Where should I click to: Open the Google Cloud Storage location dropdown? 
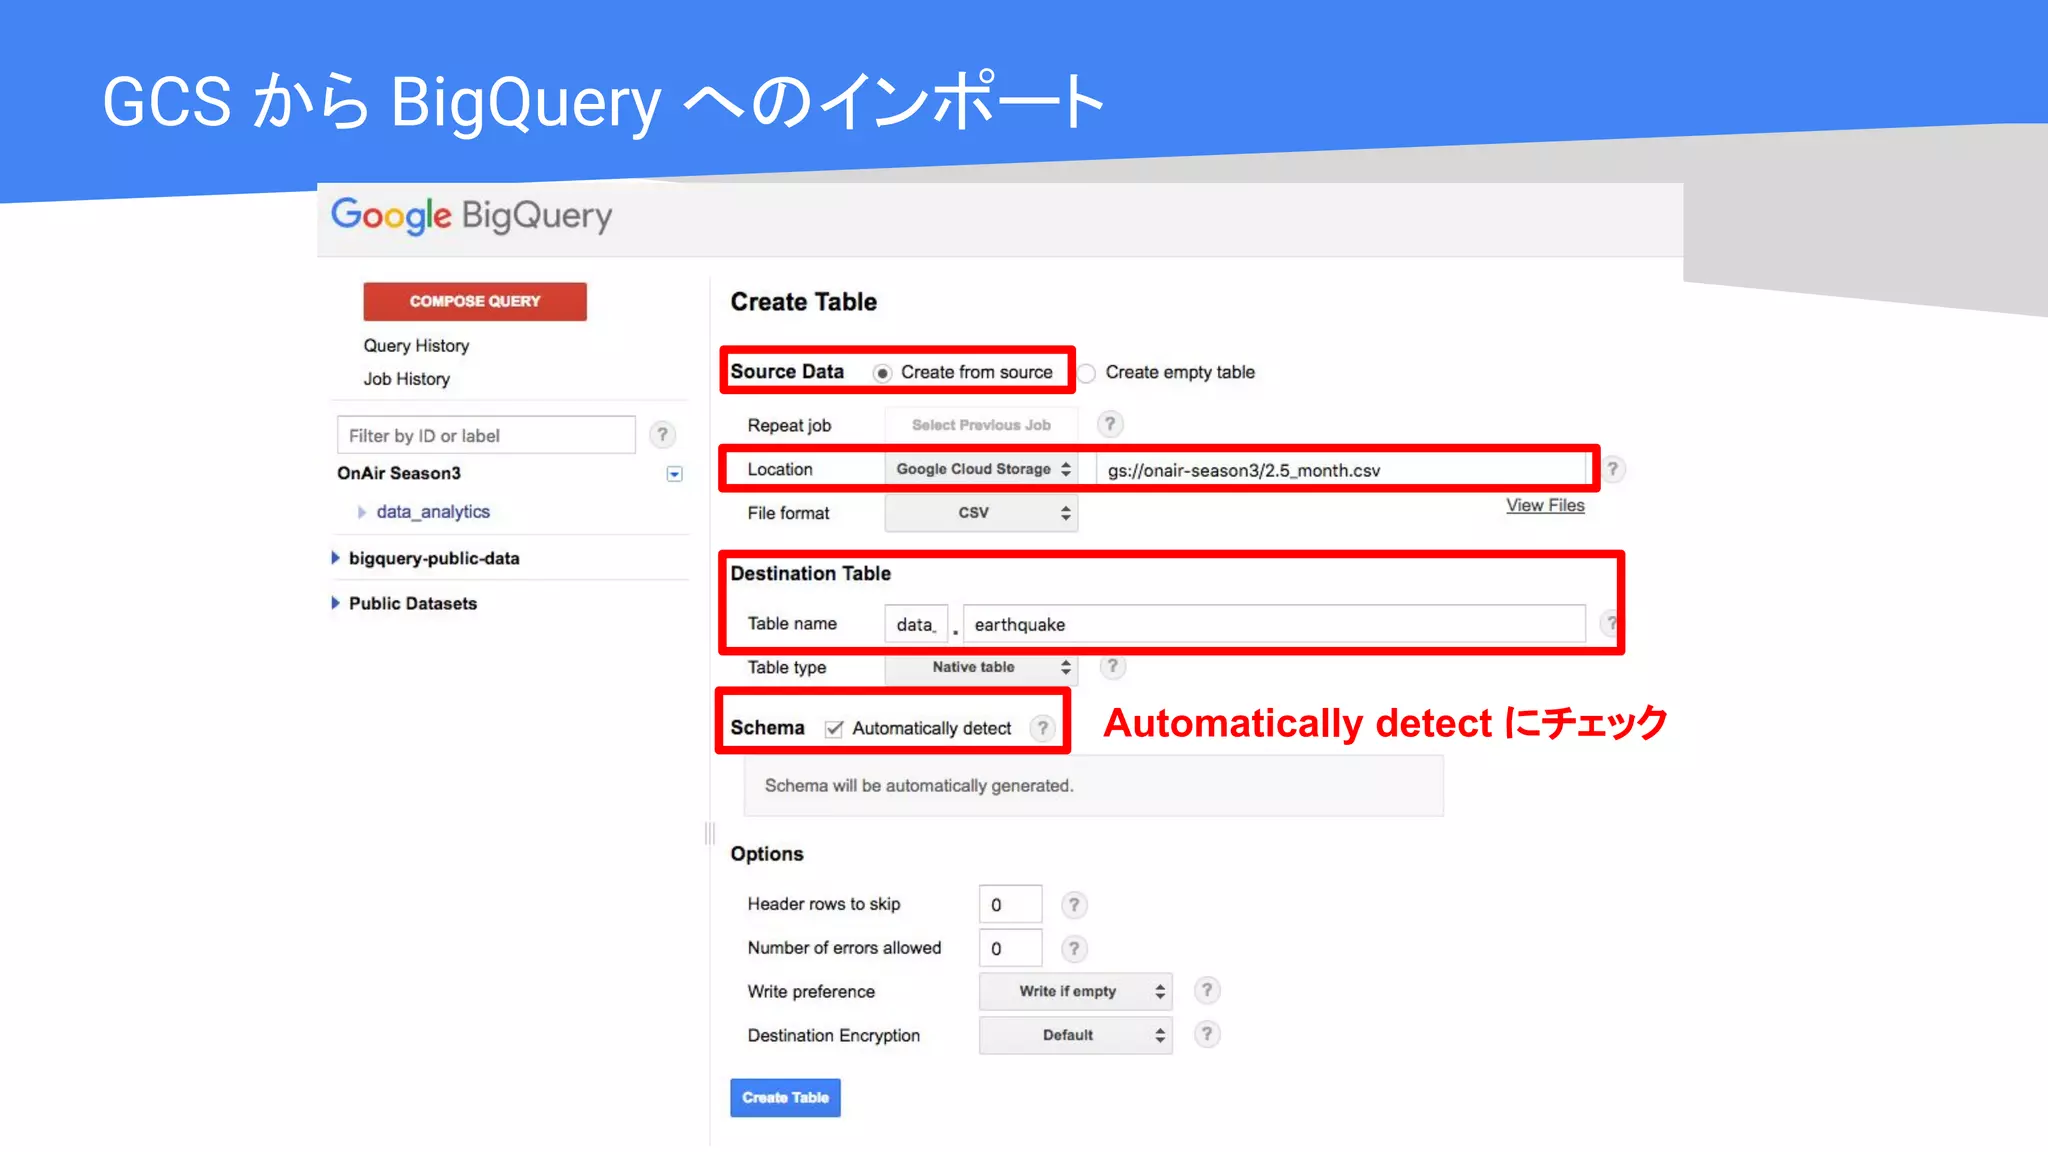tap(982, 469)
